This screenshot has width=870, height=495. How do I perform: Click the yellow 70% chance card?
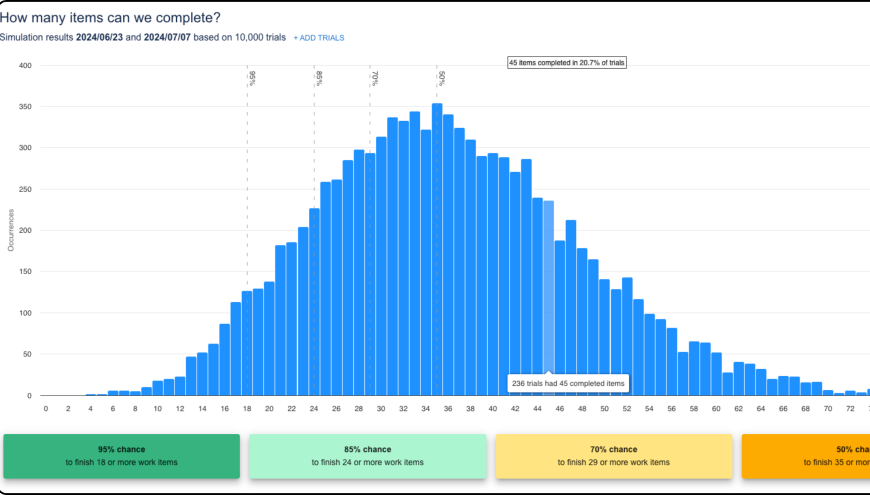click(614, 456)
